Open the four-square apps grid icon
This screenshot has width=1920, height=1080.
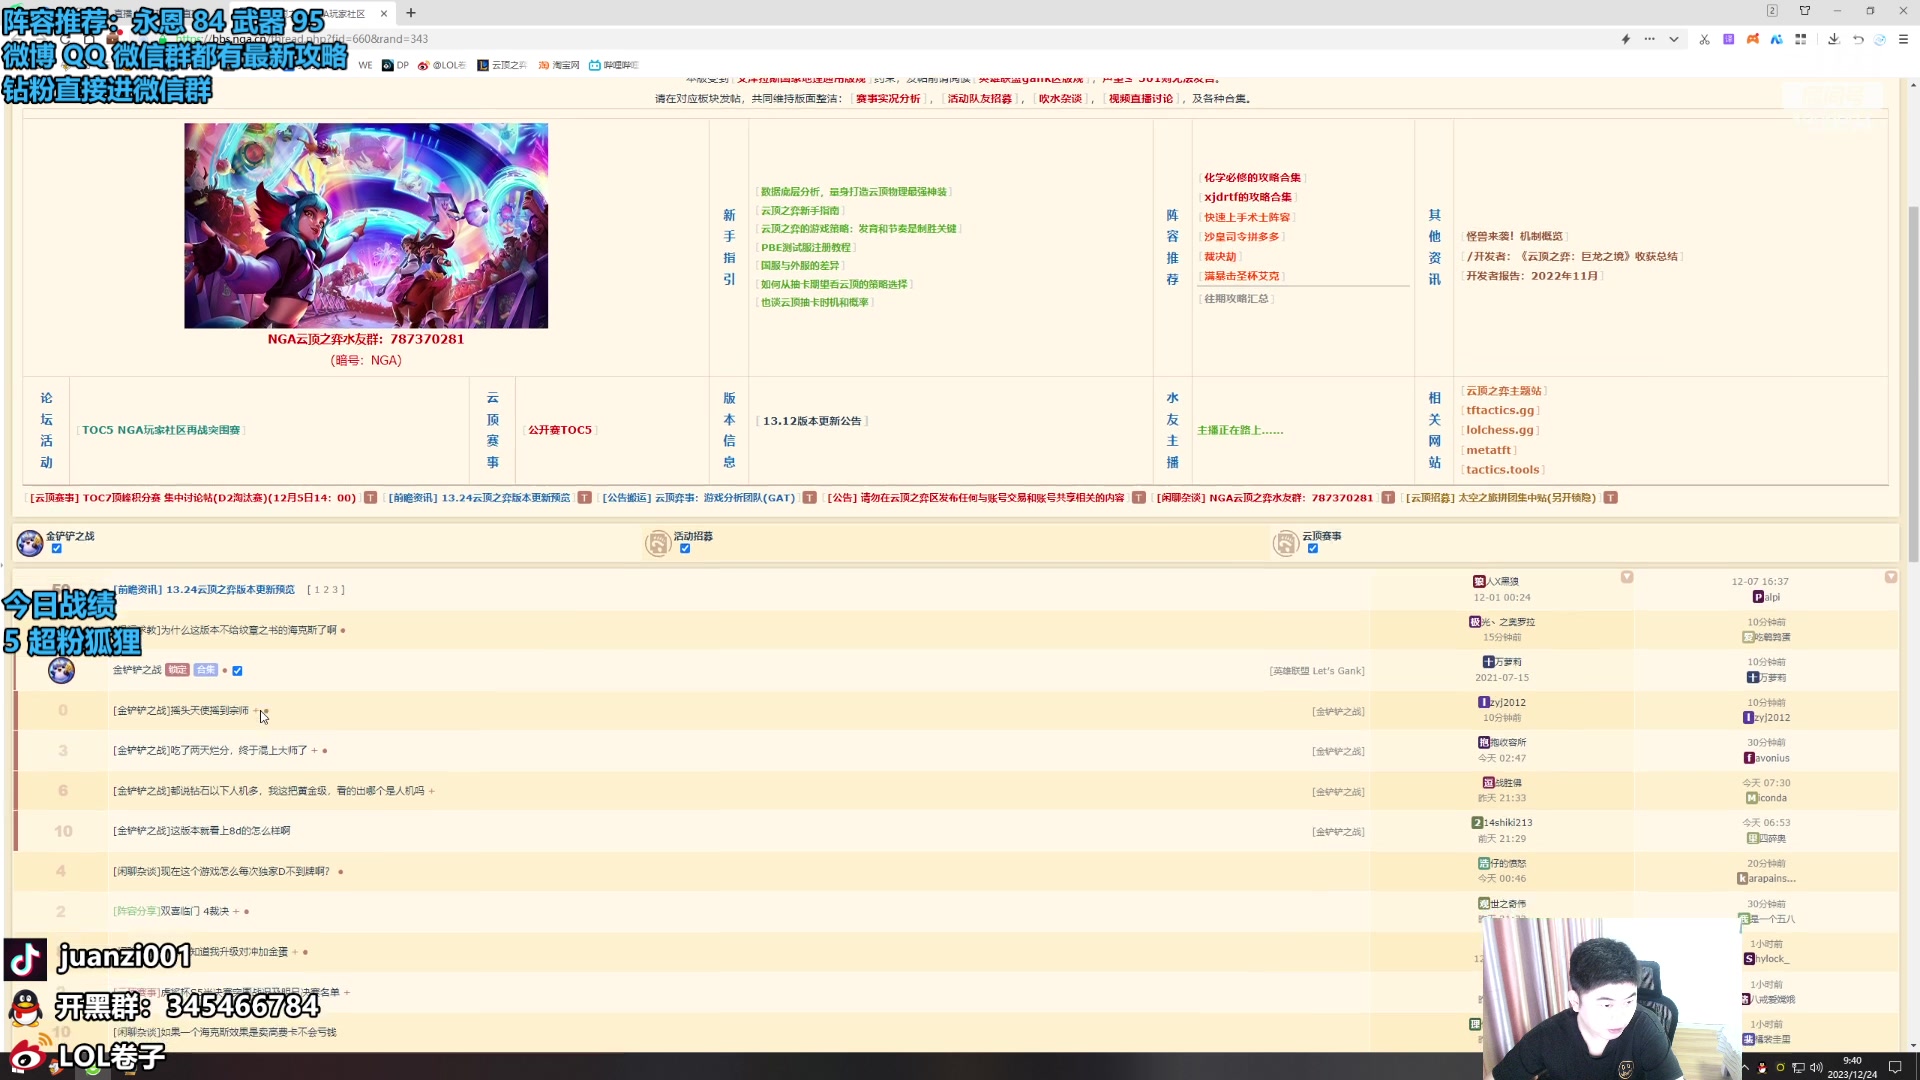(1800, 39)
